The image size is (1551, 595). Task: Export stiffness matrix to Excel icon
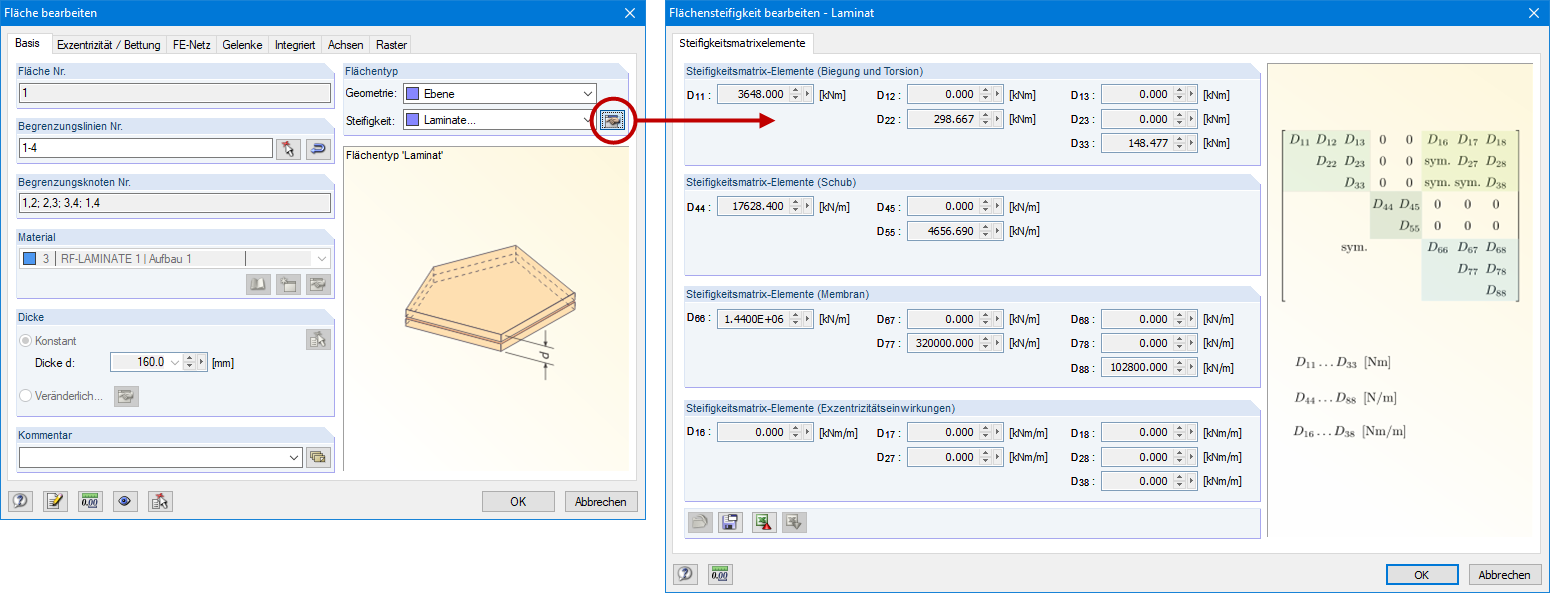[764, 522]
